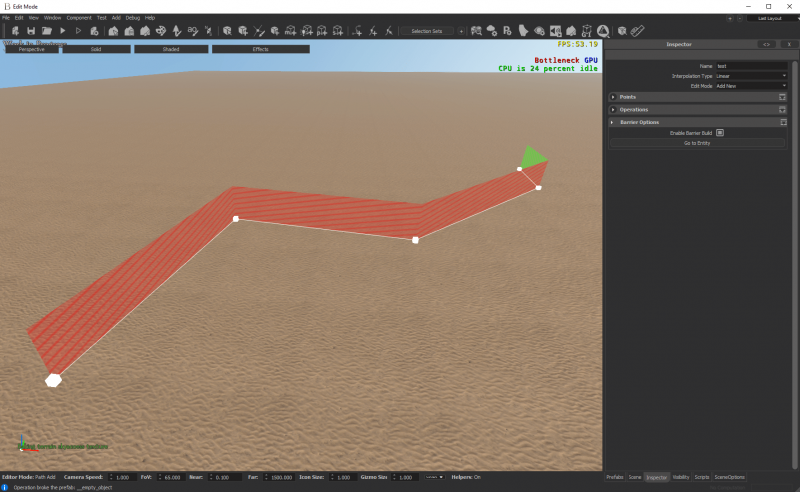
Task: Open the Interpolation Type dropdown
Action: pos(751,76)
